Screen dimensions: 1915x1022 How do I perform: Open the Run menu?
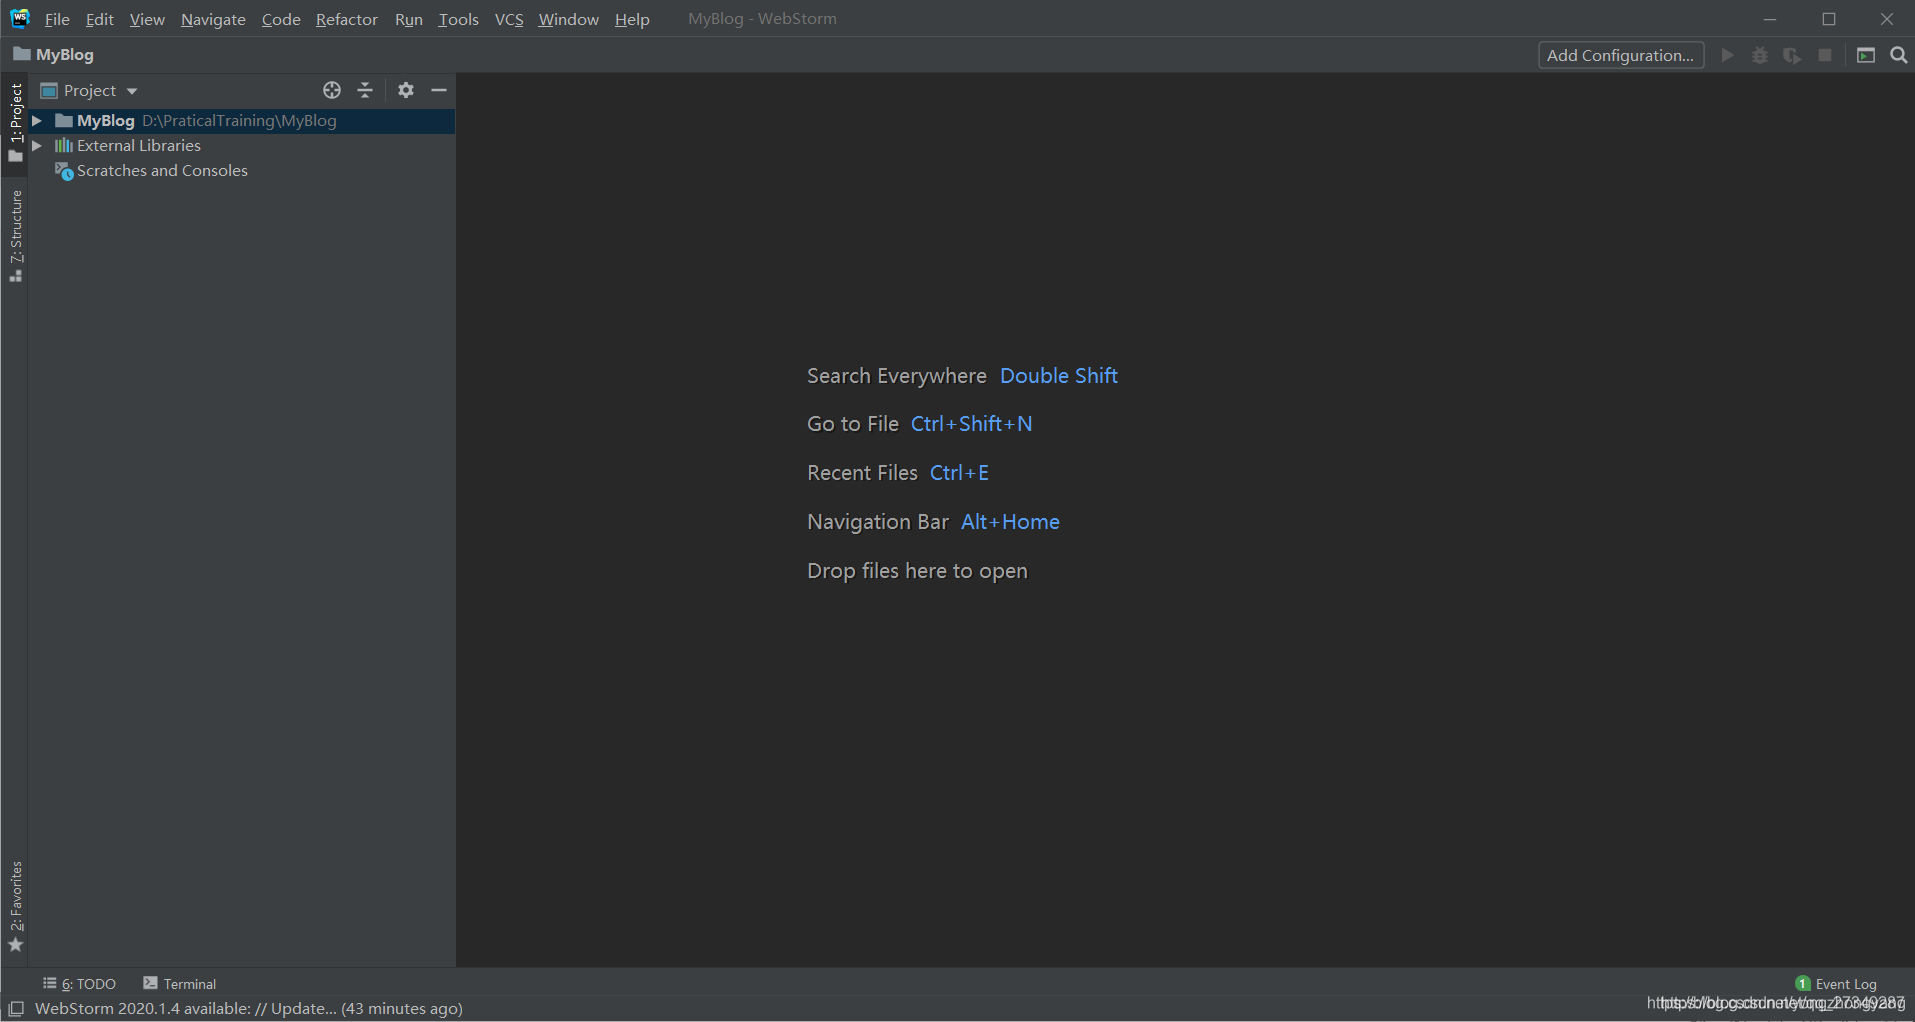click(x=408, y=19)
